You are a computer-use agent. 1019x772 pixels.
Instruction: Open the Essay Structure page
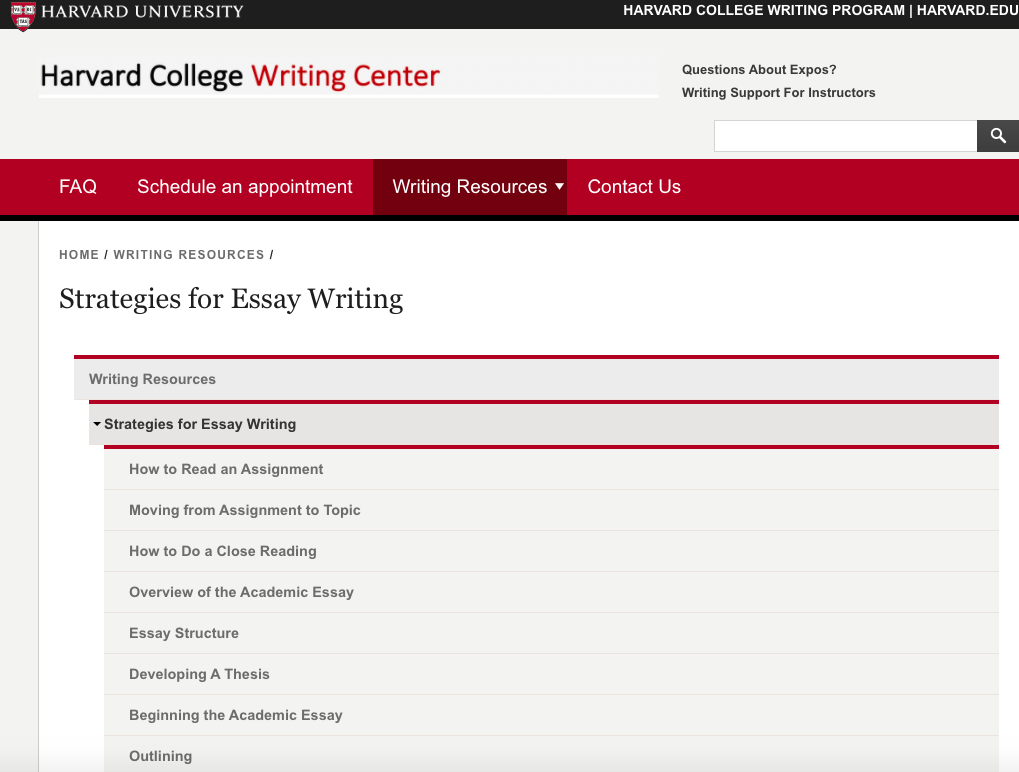[551, 633]
